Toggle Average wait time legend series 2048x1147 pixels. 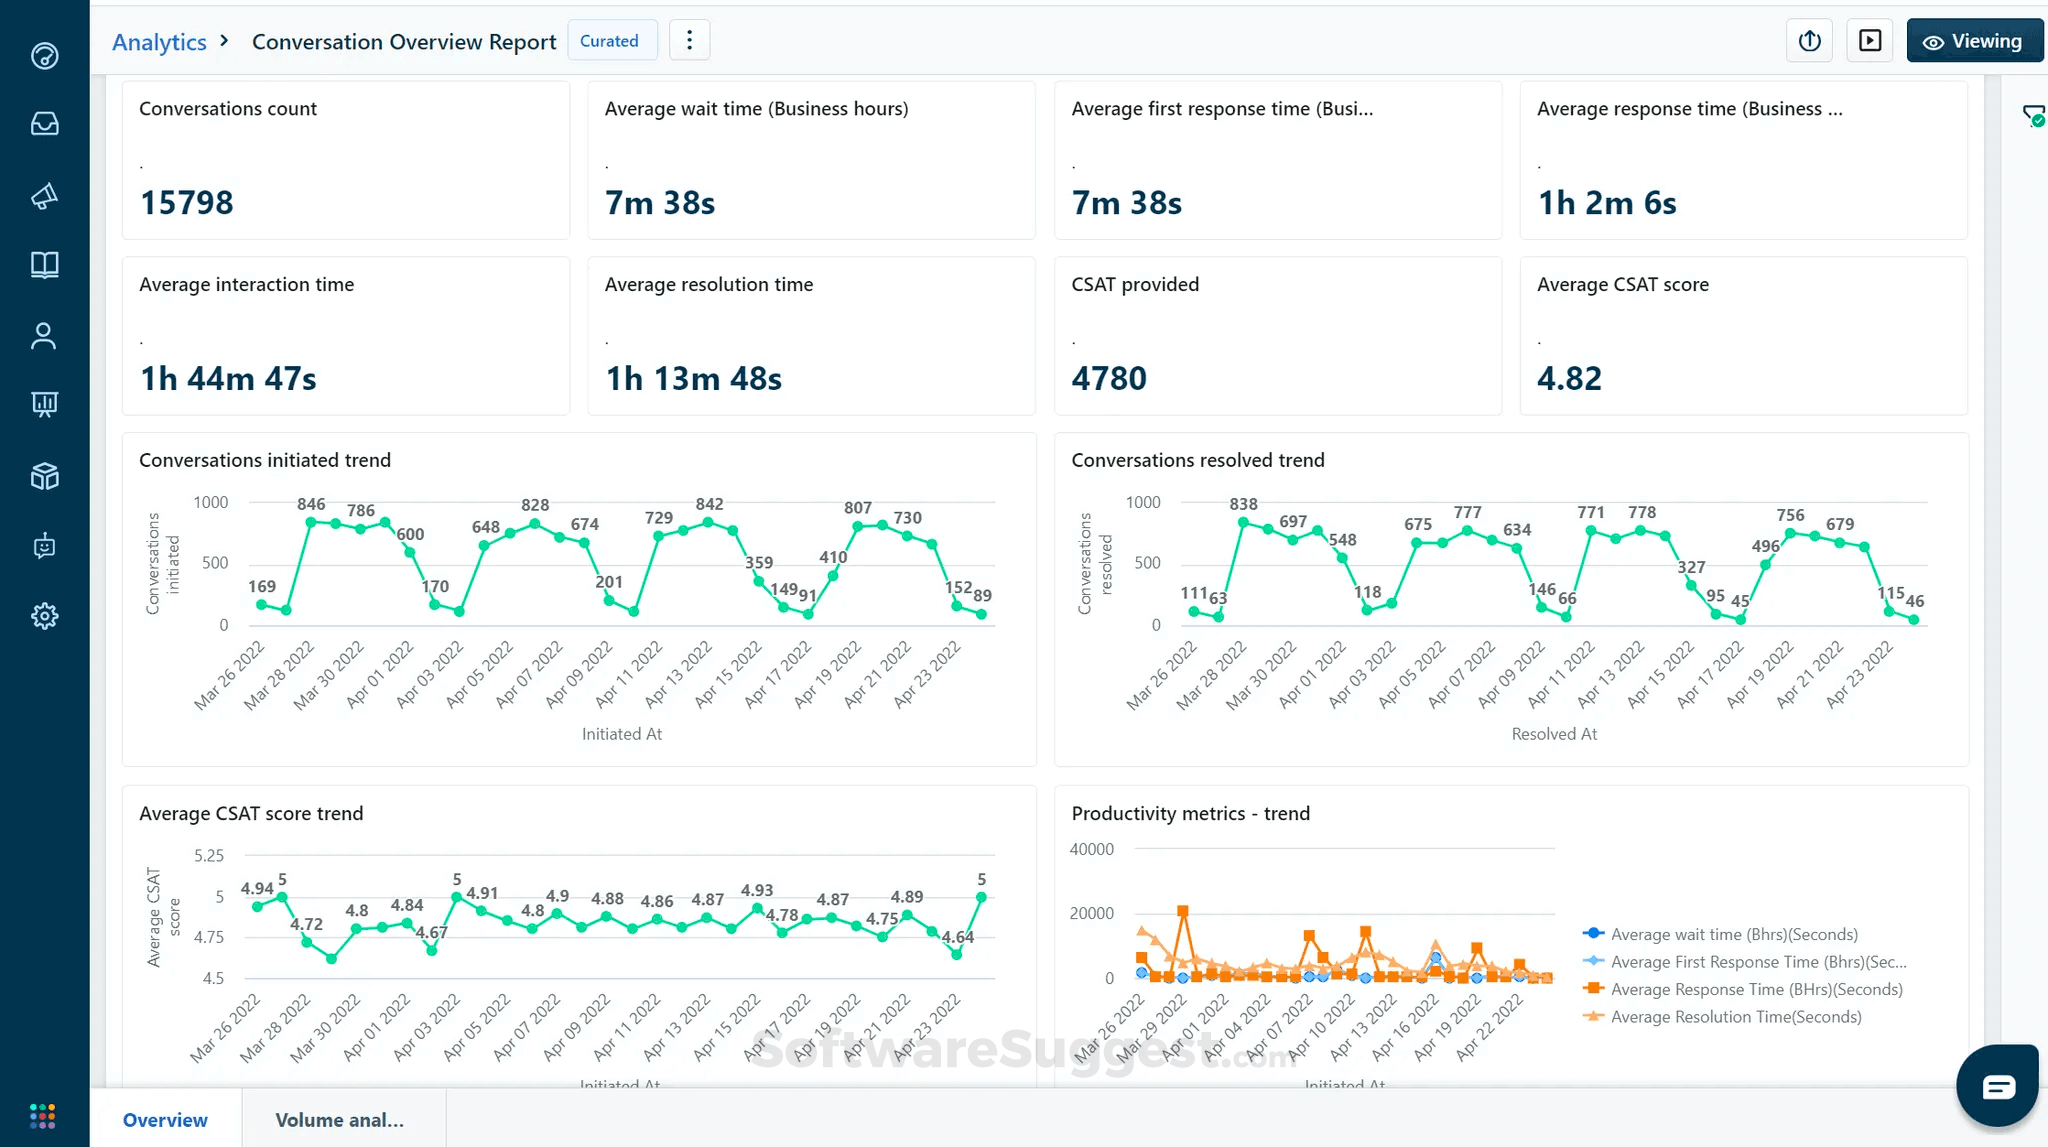click(1733, 934)
